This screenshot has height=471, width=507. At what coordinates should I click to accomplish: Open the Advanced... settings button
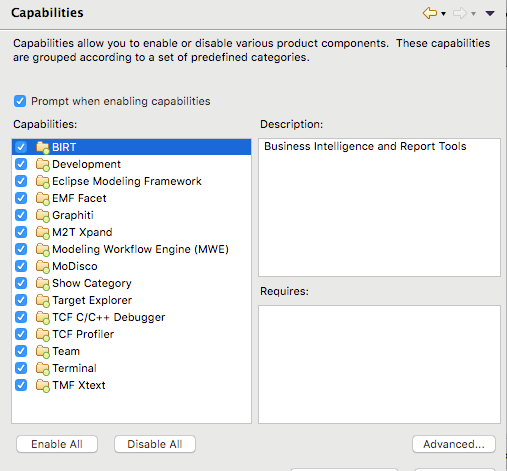tap(454, 444)
